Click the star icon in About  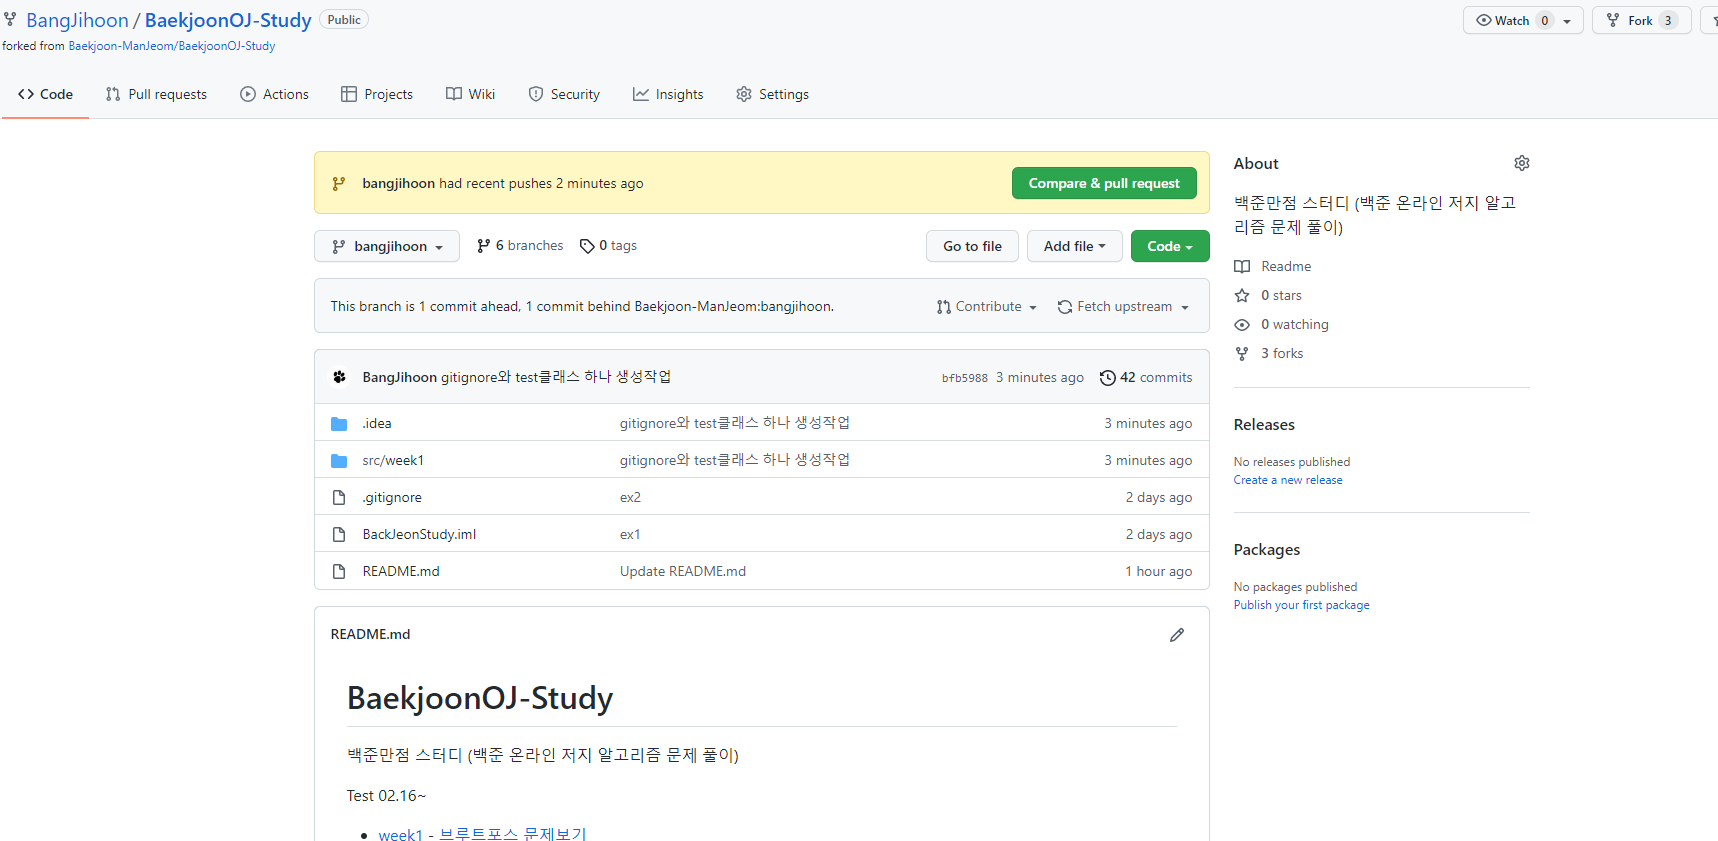(x=1242, y=295)
